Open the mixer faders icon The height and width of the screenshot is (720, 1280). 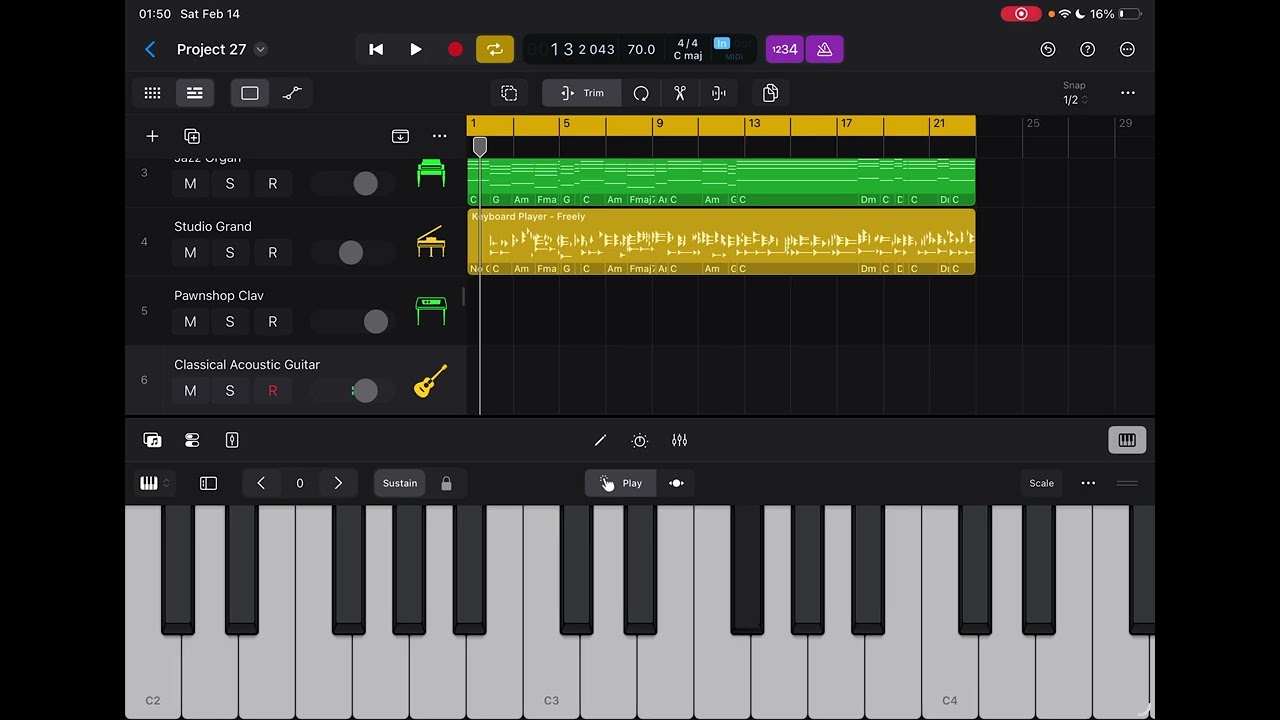[680, 440]
